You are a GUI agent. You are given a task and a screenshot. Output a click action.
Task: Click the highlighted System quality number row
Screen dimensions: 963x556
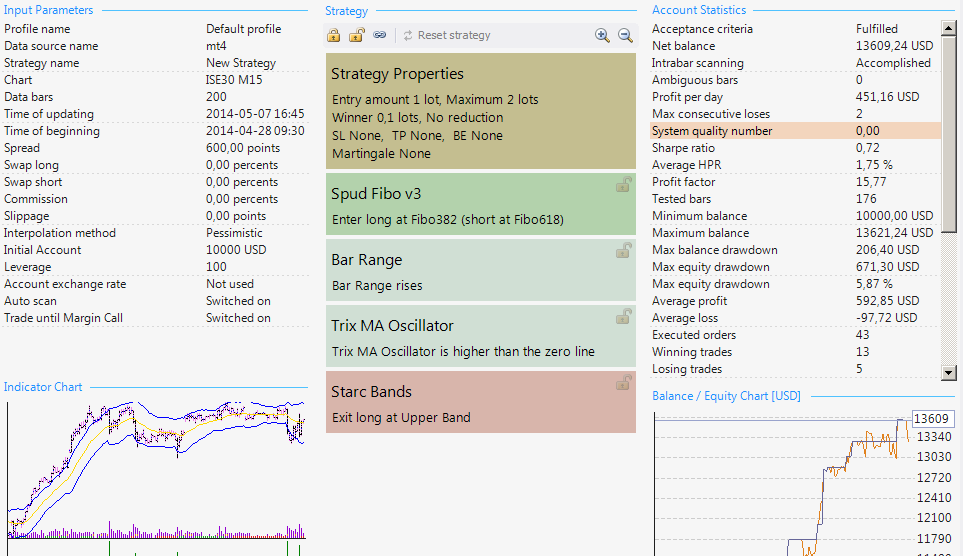point(795,131)
